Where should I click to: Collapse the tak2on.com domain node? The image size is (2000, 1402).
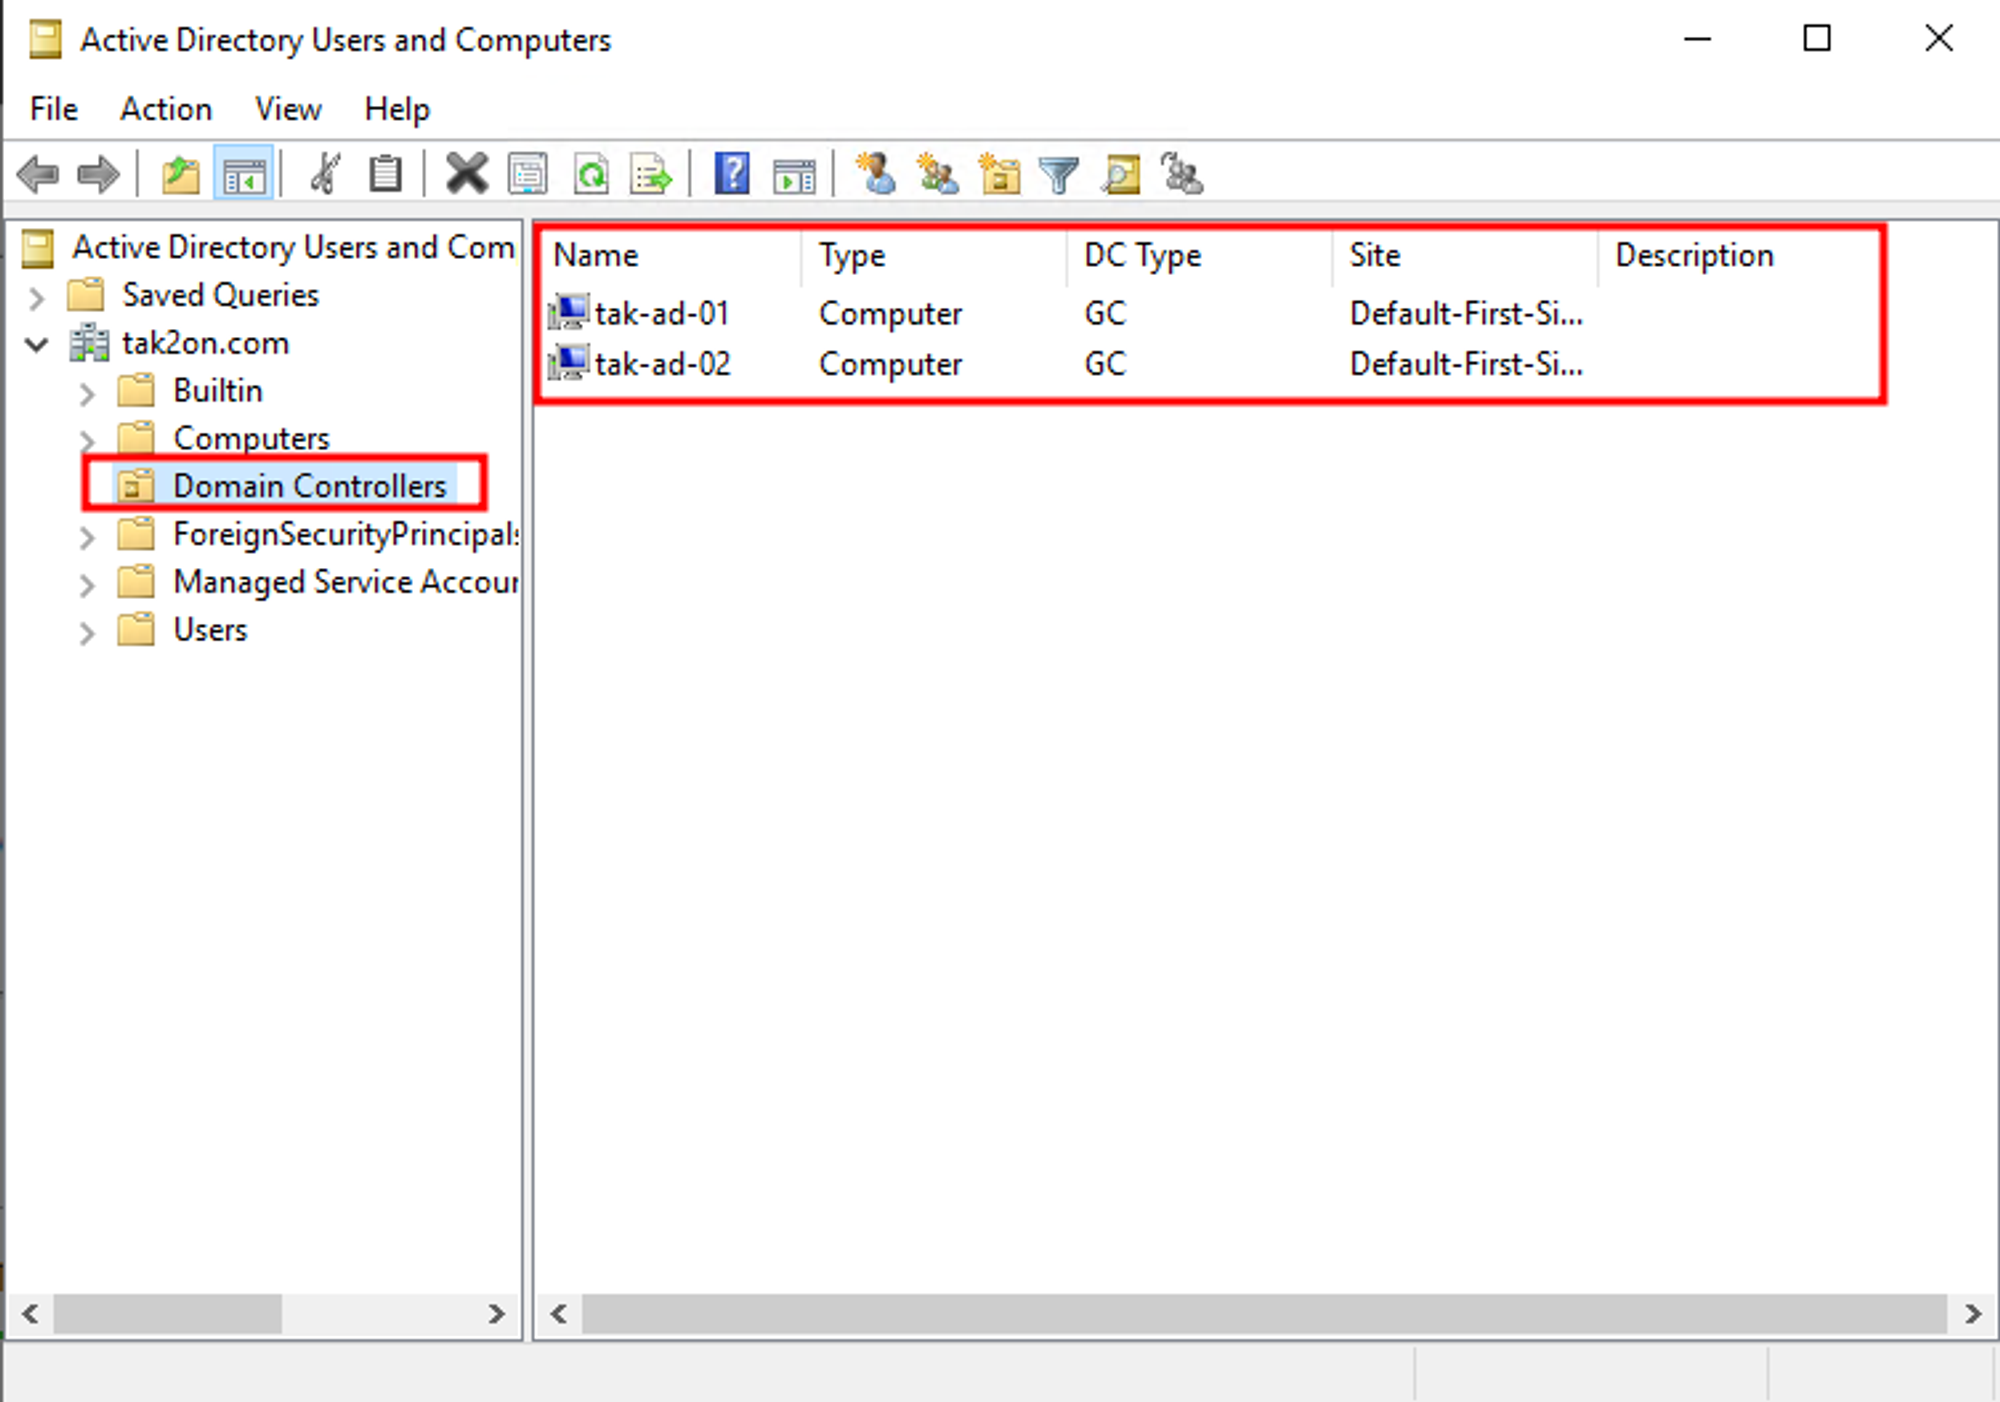[37, 345]
